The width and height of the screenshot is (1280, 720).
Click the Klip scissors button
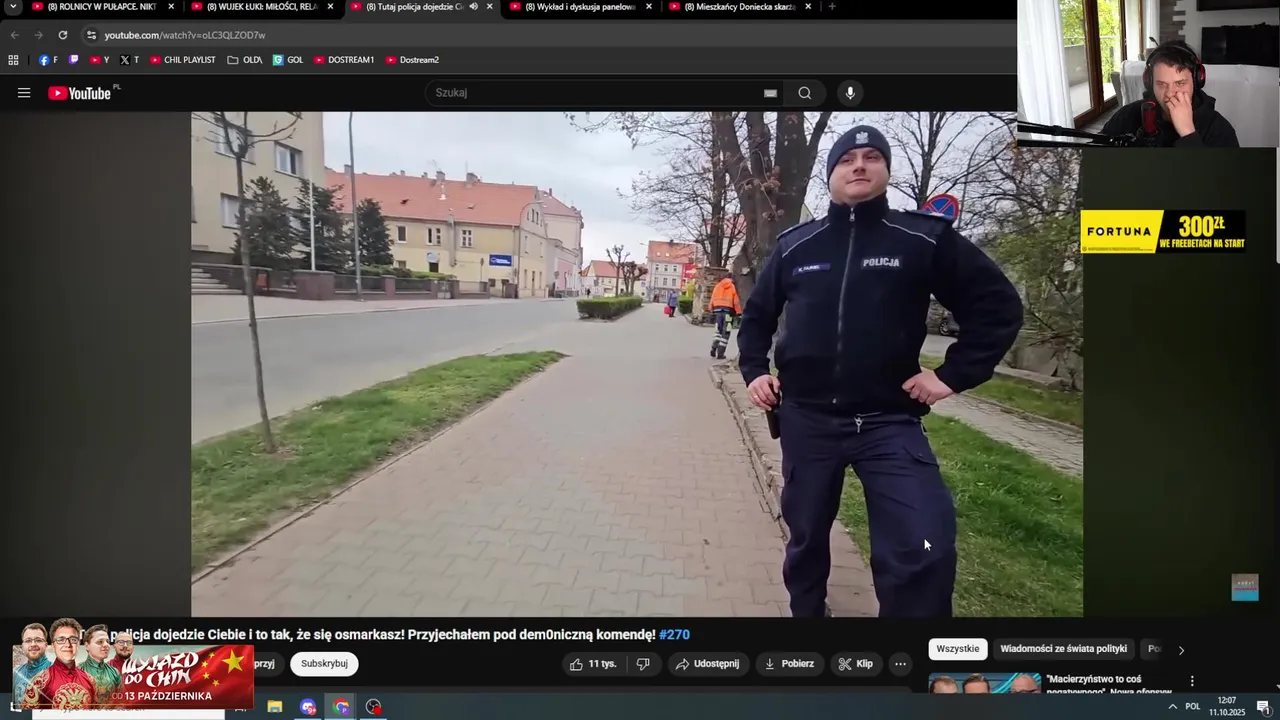pos(856,664)
